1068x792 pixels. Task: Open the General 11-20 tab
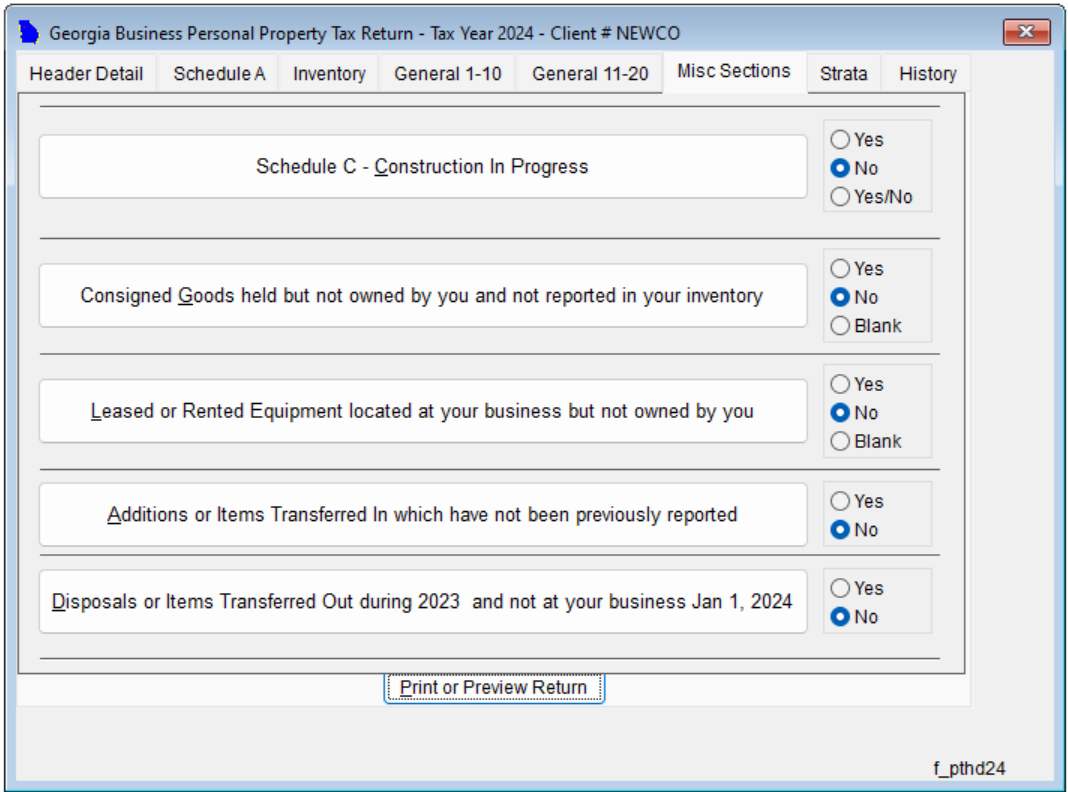click(x=590, y=74)
